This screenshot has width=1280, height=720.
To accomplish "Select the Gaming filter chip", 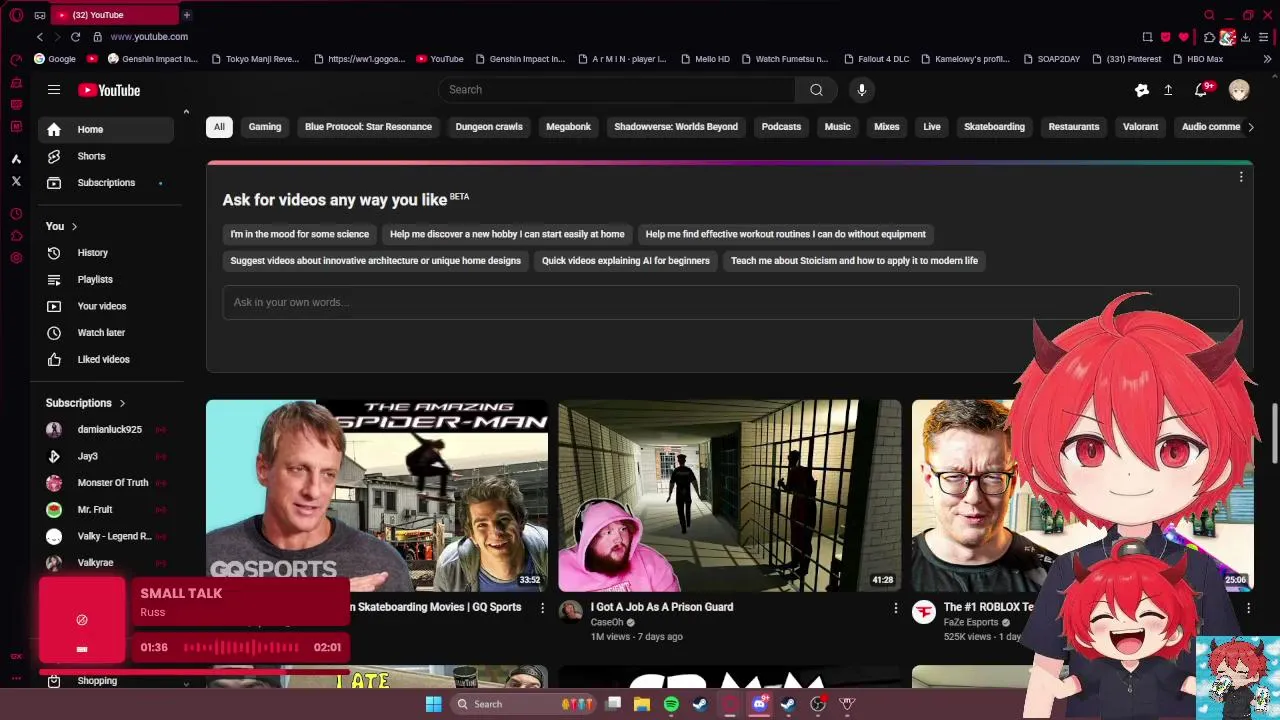I will coord(265,127).
